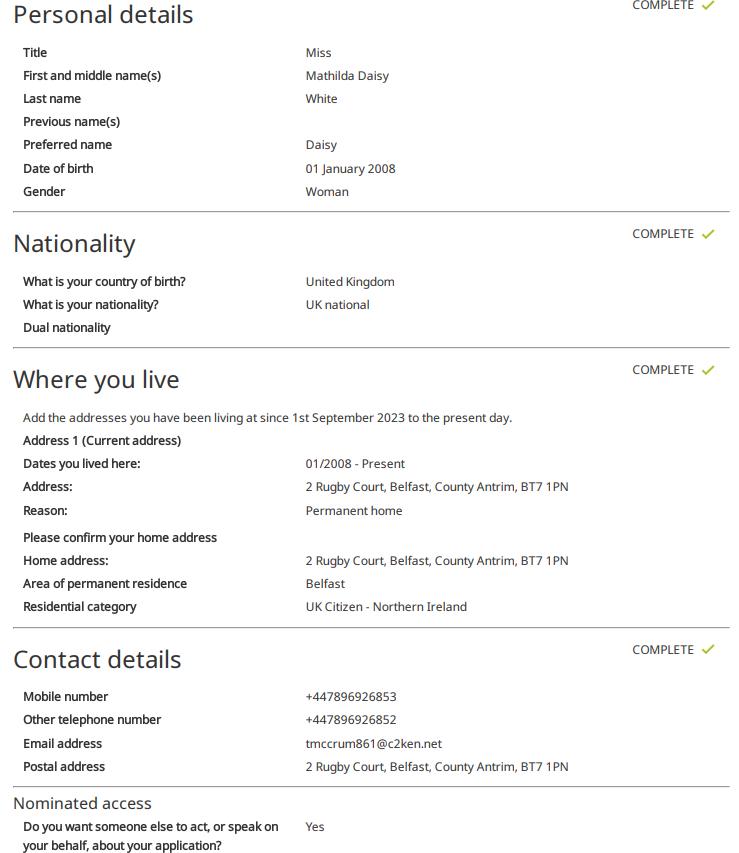Open the Where you live heading

point(96,380)
